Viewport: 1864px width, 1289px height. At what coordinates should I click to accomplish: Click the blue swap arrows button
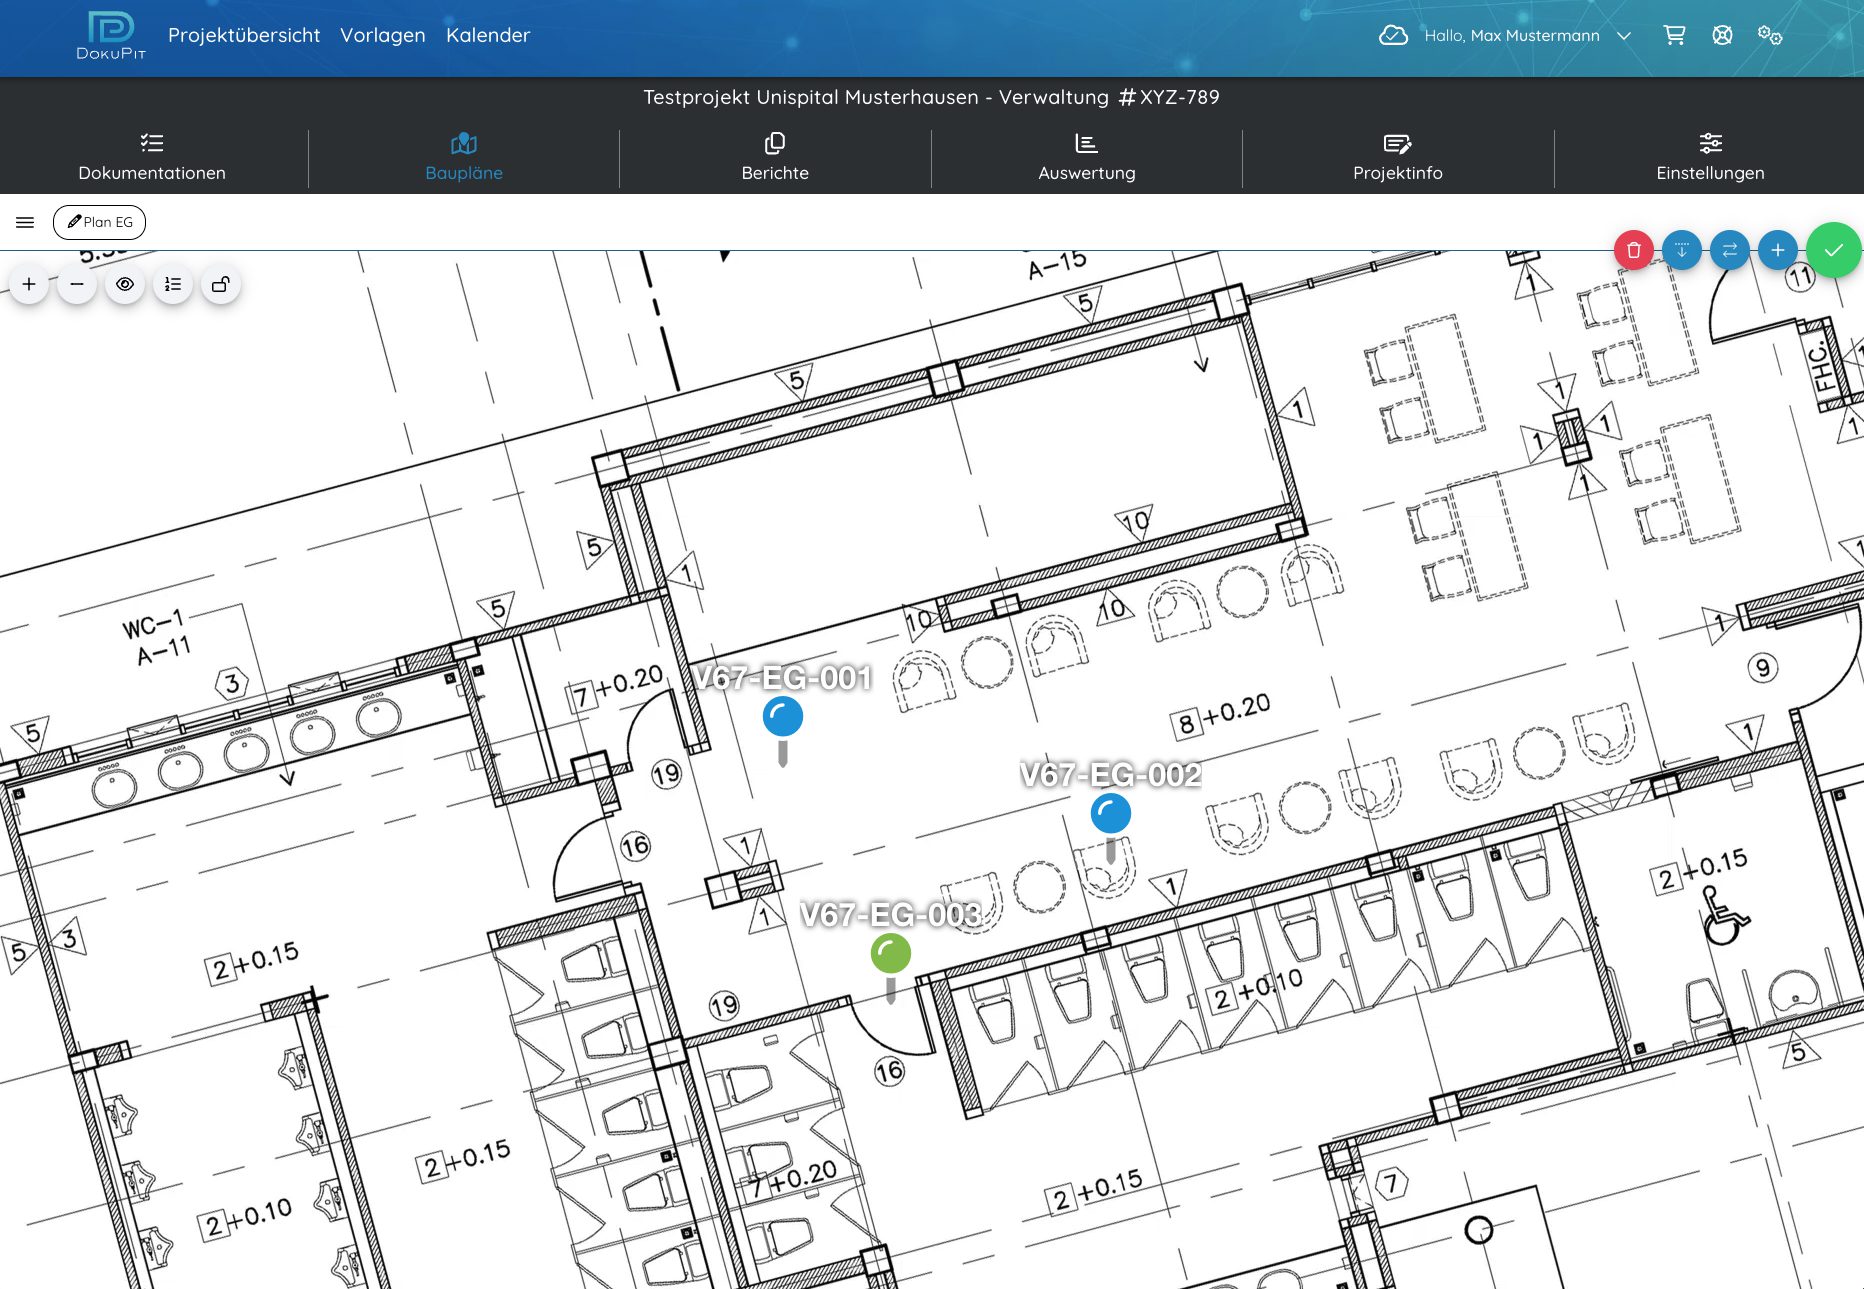click(1730, 250)
